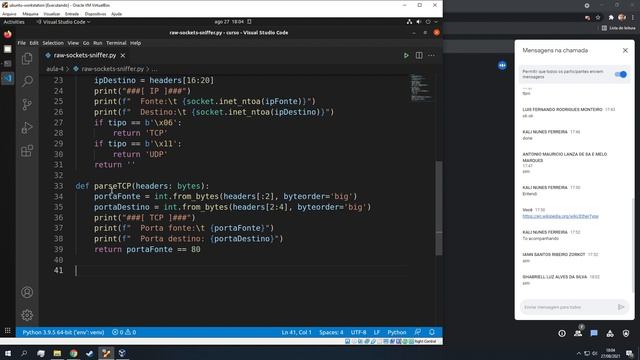
Task: Open Meet host controls shield icon
Action: click(x=626, y=333)
